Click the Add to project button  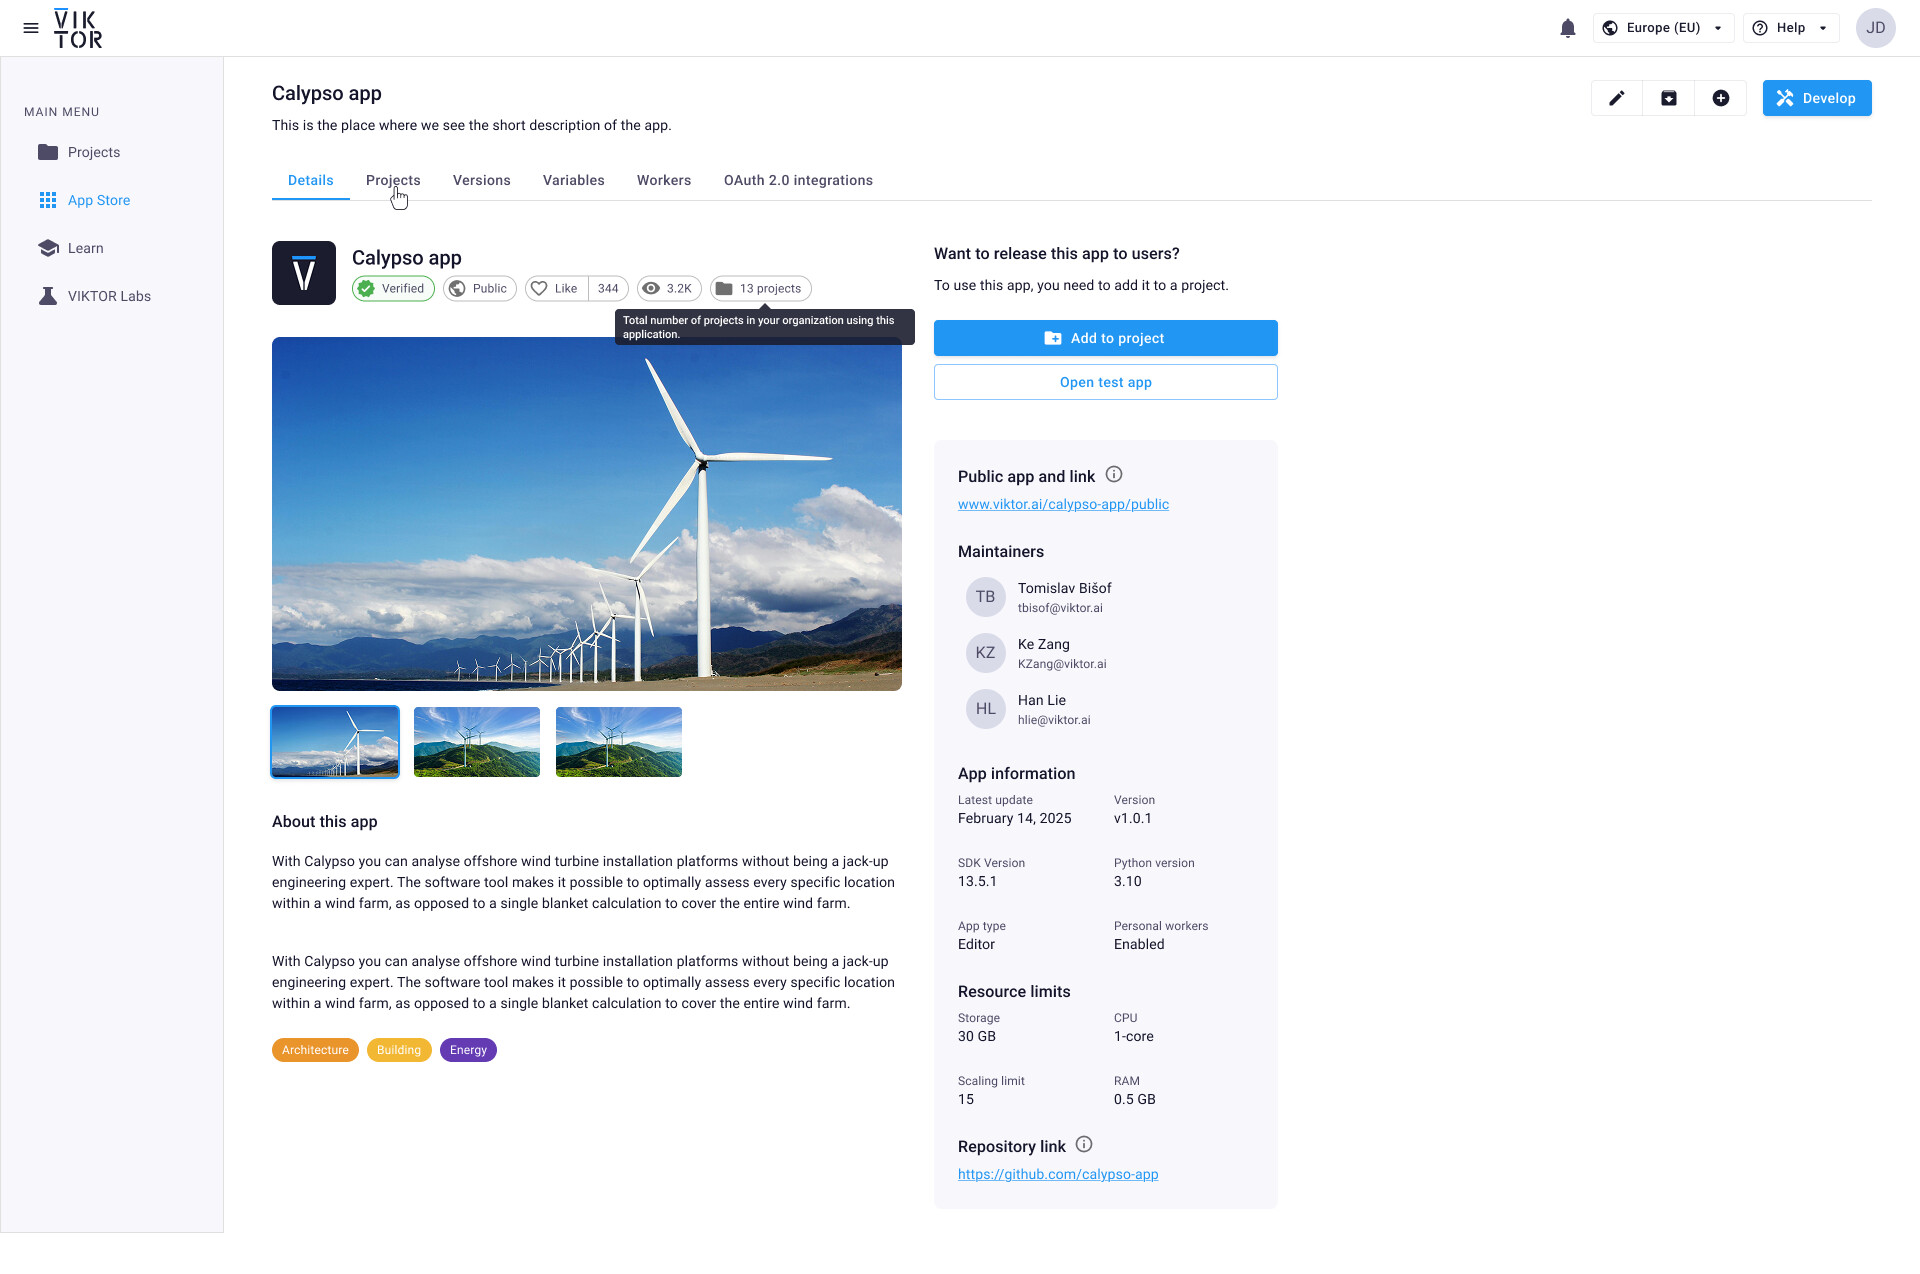[x=1105, y=338]
